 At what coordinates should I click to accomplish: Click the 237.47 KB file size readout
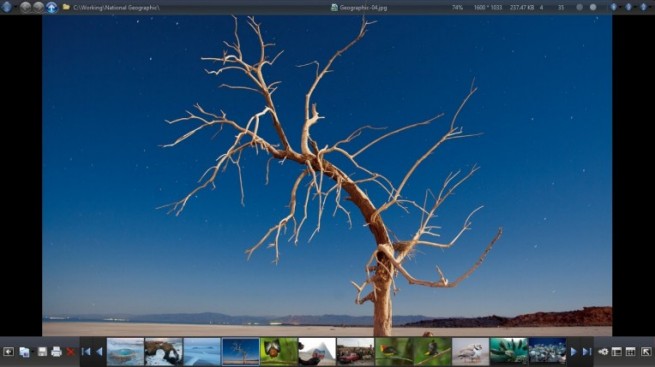click(522, 8)
